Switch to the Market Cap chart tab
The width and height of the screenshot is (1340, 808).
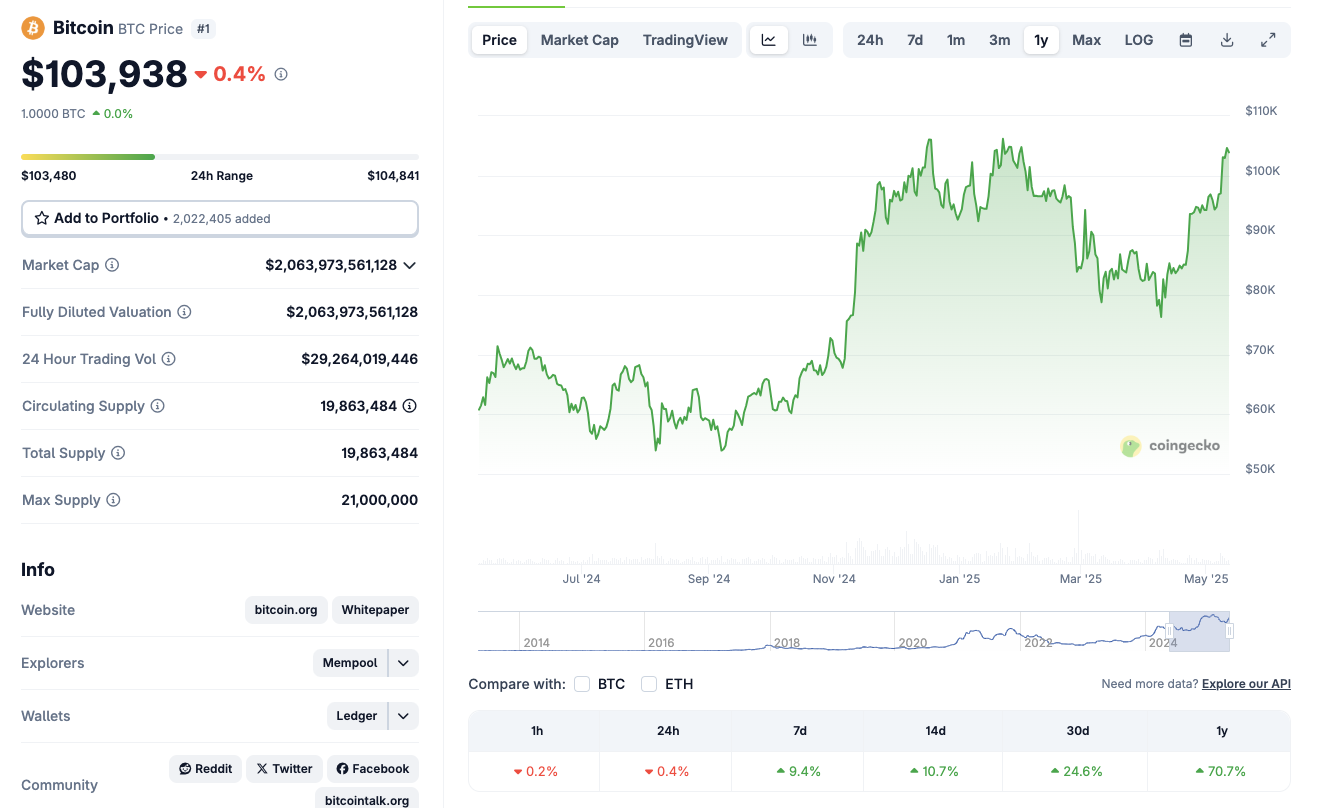pyautogui.click(x=580, y=40)
